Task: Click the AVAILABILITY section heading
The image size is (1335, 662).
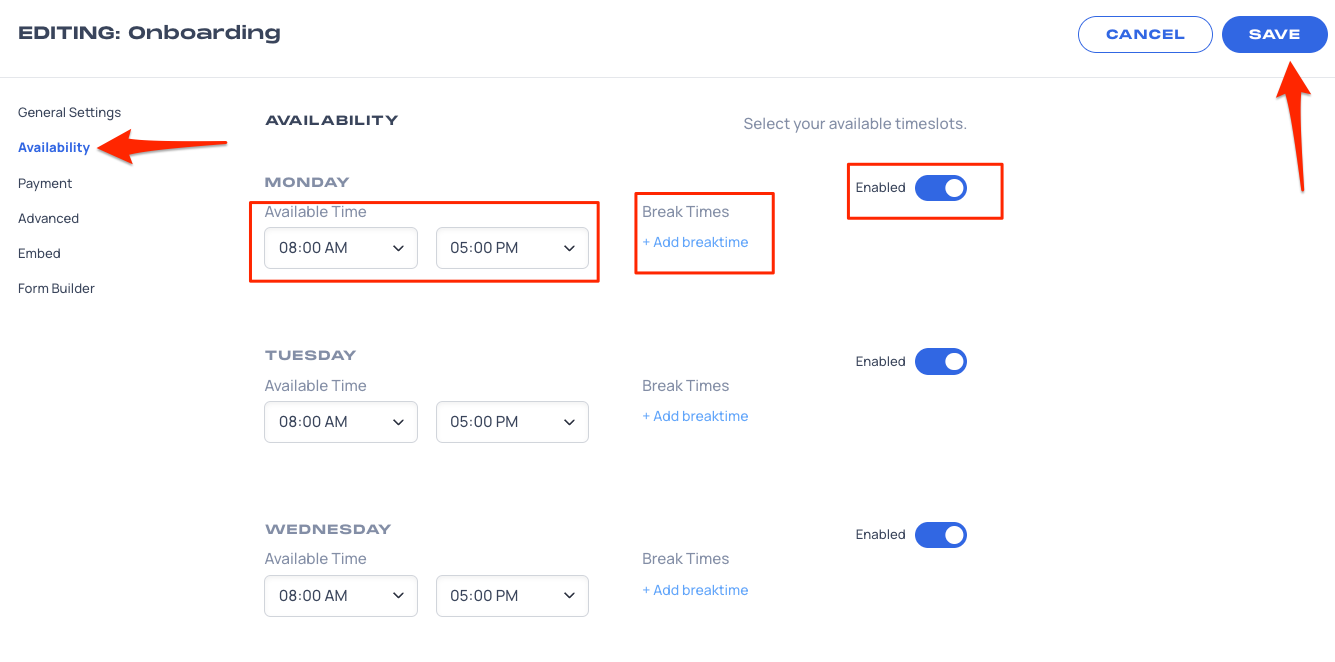Action: tap(331, 120)
